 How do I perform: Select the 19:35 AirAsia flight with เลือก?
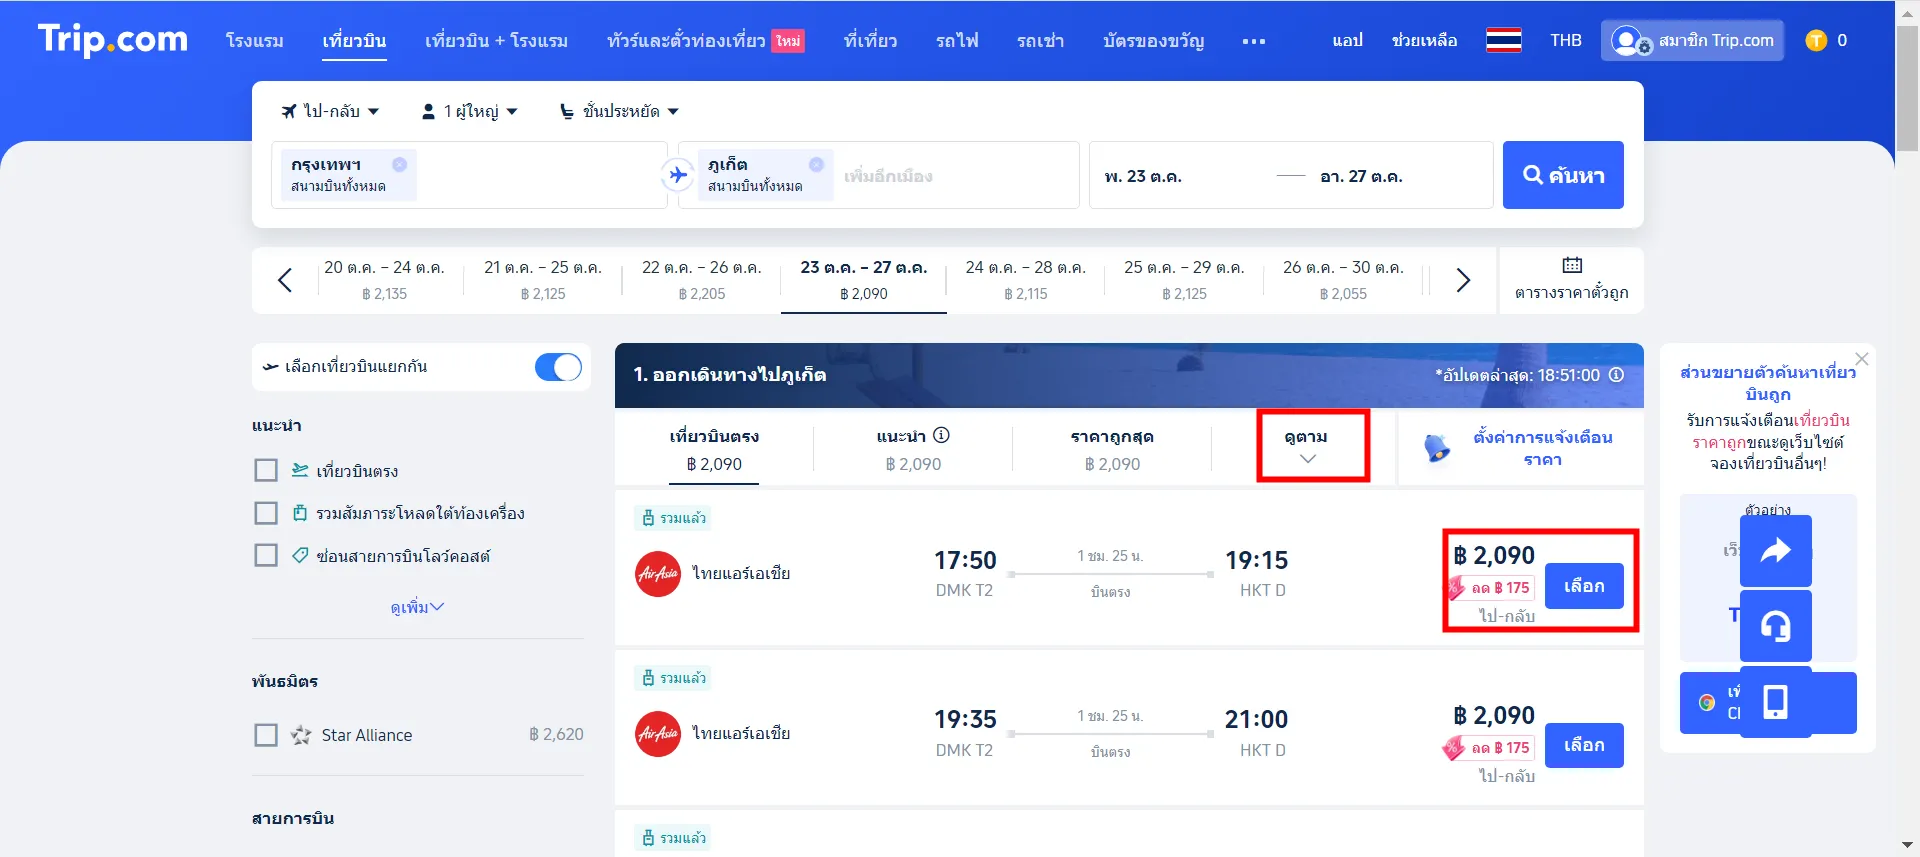pyautogui.click(x=1584, y=745)
